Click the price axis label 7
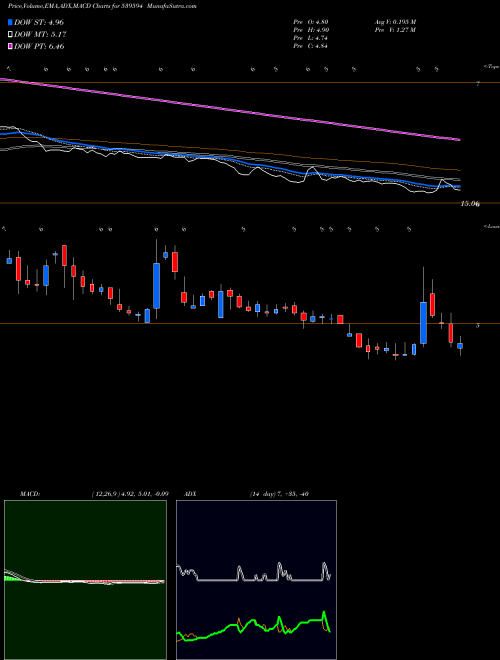This screenshot has width=500, height=660. click(x=478, y=84)
